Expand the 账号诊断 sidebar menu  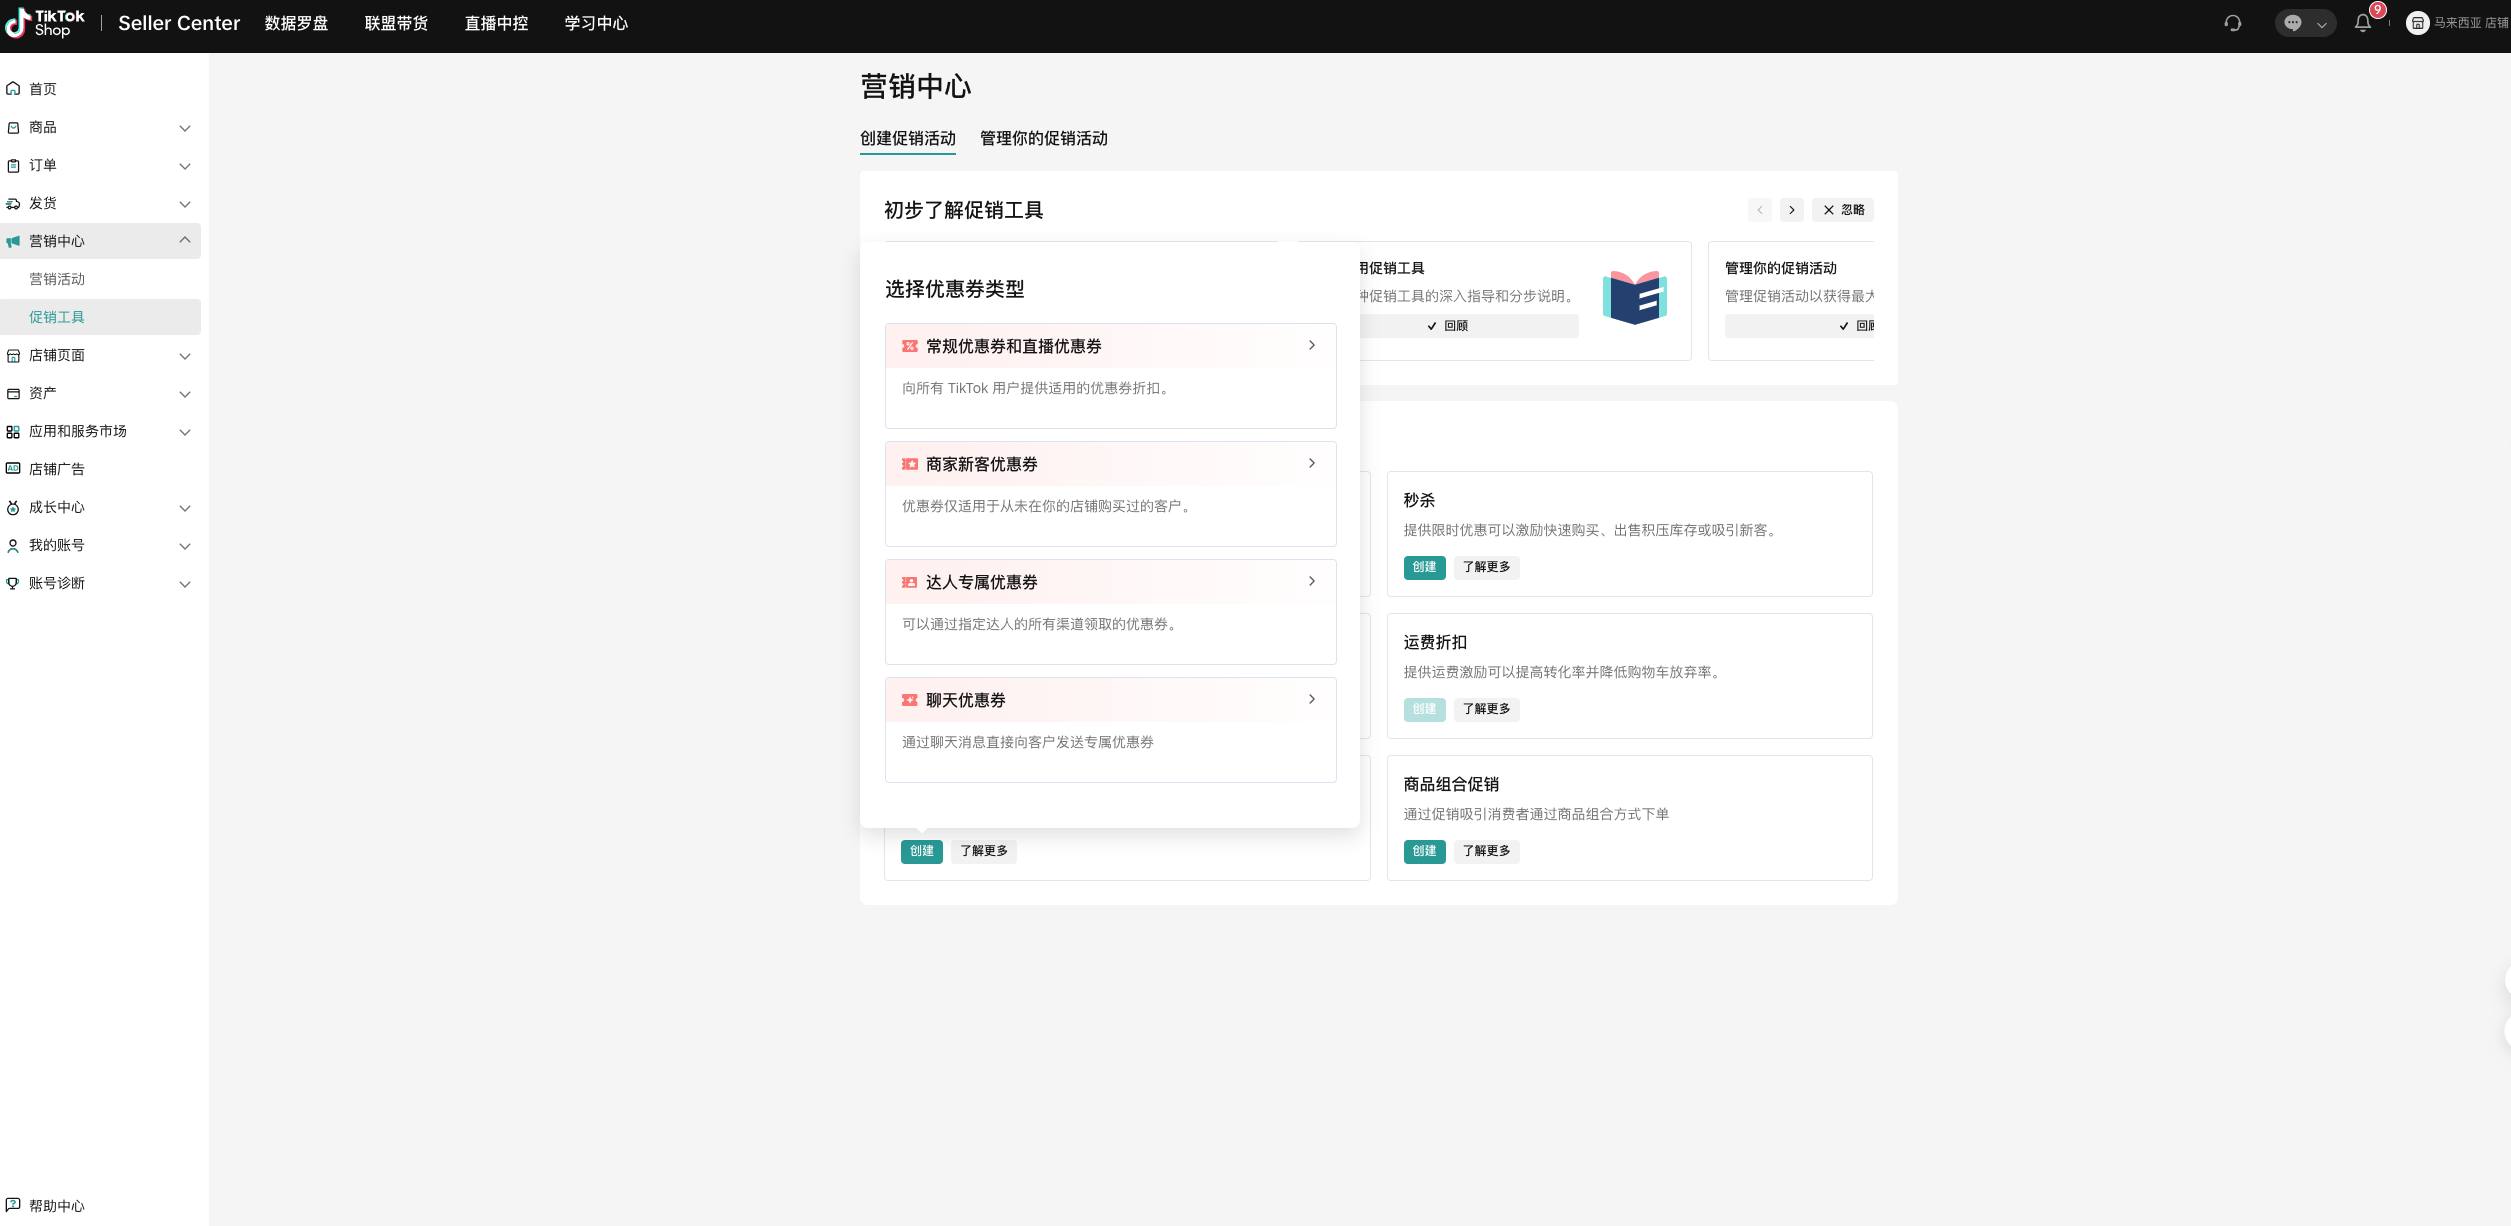(x=100, y=583)
